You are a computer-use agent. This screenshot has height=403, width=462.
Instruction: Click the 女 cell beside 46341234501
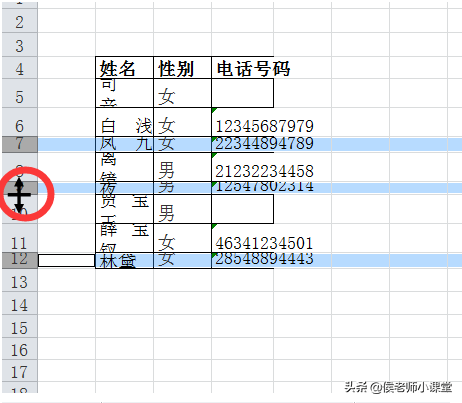[x=182, y=238]
